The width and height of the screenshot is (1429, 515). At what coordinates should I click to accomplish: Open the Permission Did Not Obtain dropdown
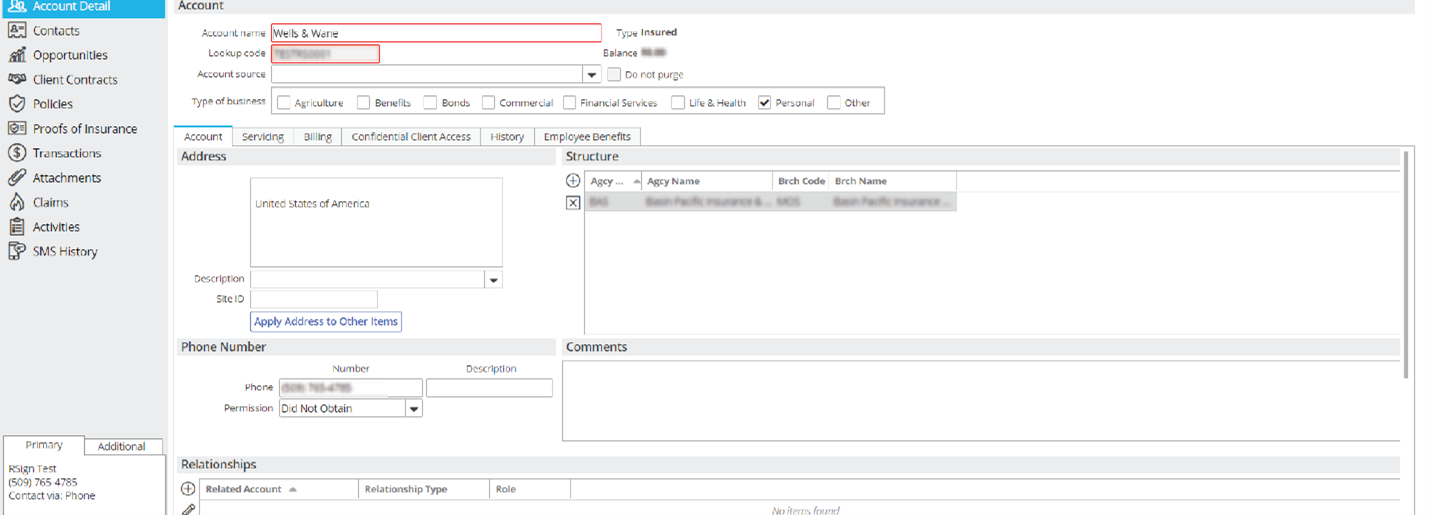point(414,408)
